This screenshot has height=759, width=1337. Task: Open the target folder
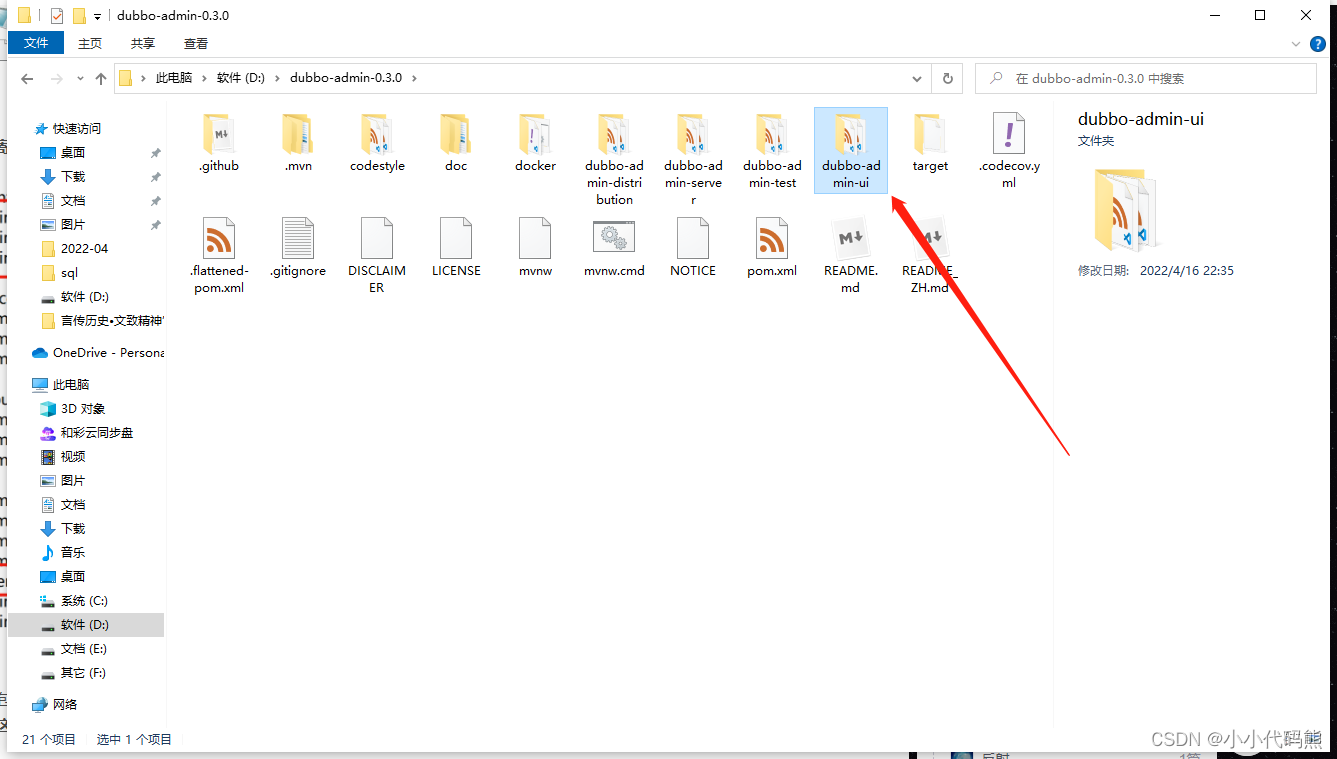pyautogui.click(x=930, y=144)
